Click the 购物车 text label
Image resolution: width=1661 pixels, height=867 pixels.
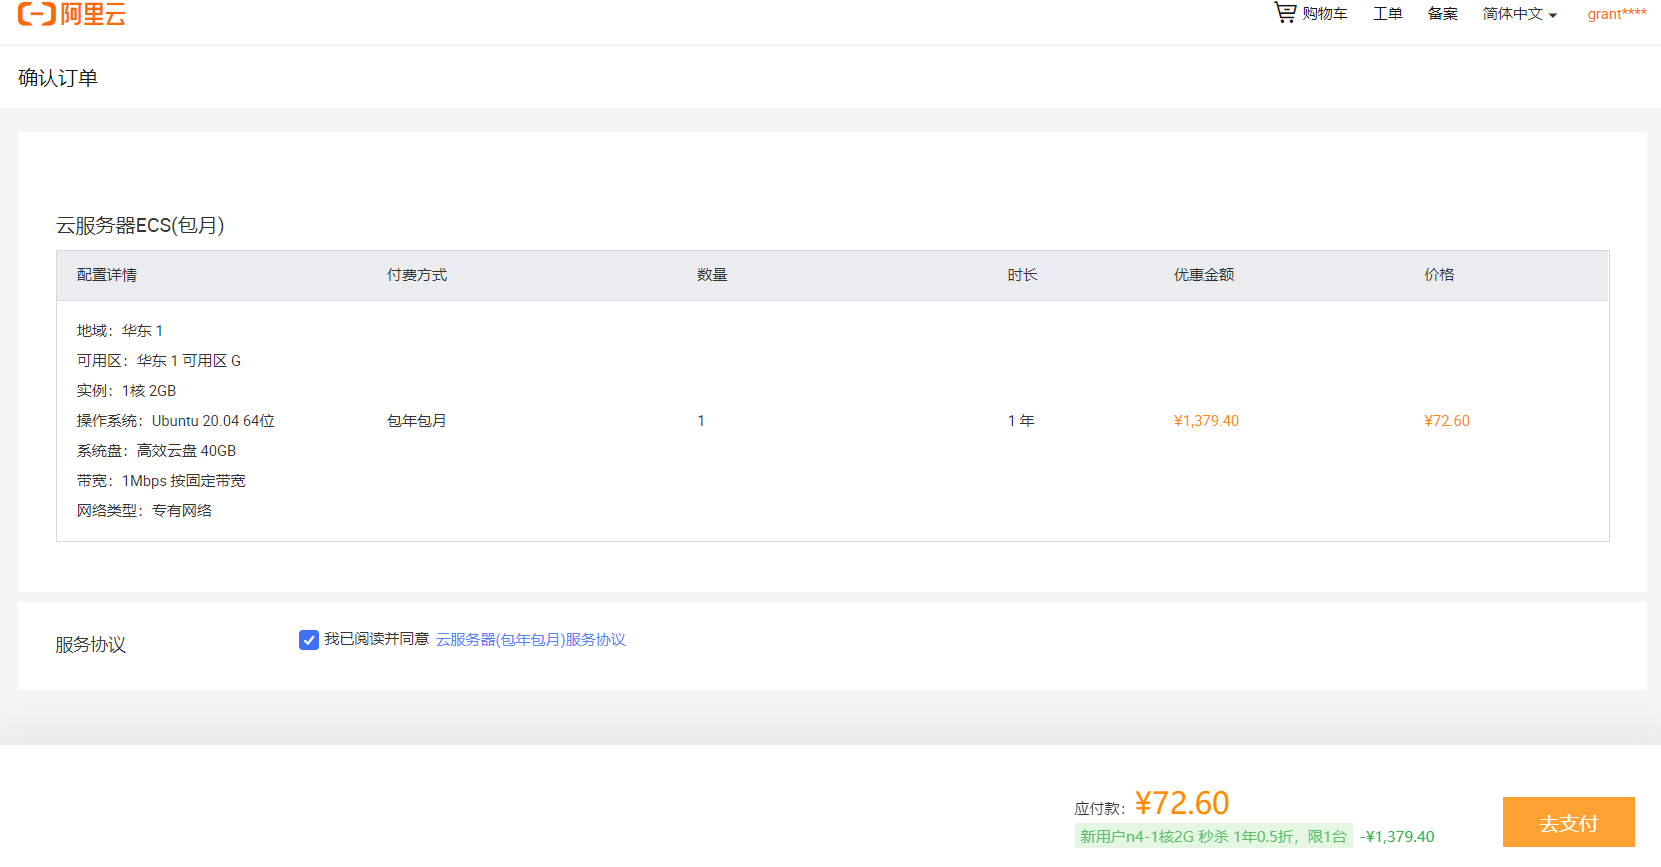pyautogui.click(x=1325, y=14)
